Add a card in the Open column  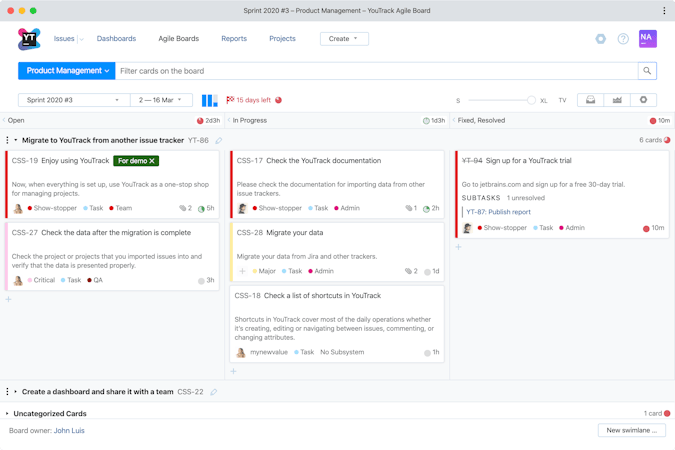coord(9,299)
